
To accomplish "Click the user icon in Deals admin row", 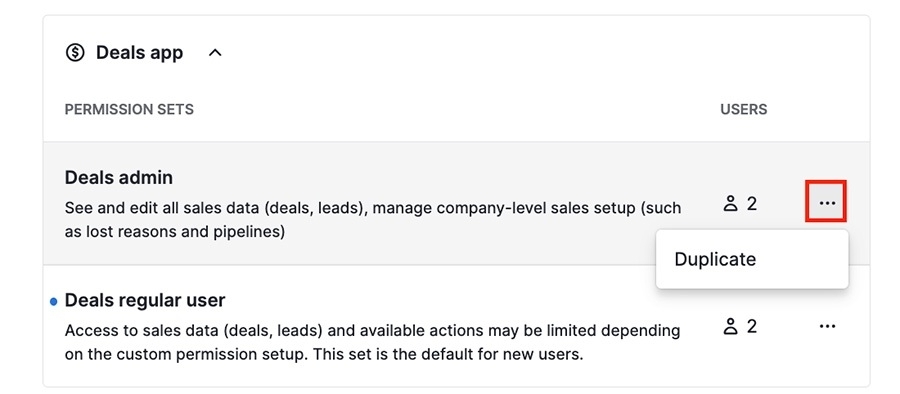I will 730,203.
